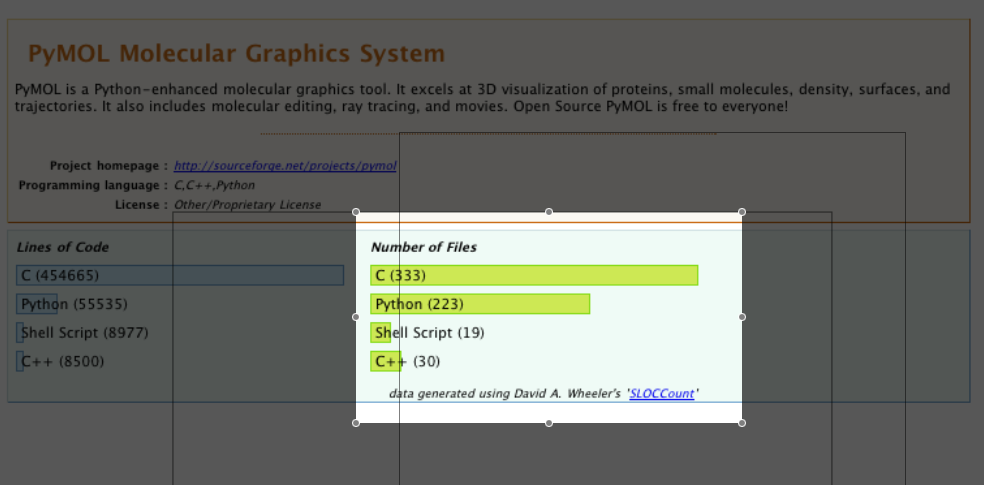
Task: Click the Project homepage label
Action: 109,166
